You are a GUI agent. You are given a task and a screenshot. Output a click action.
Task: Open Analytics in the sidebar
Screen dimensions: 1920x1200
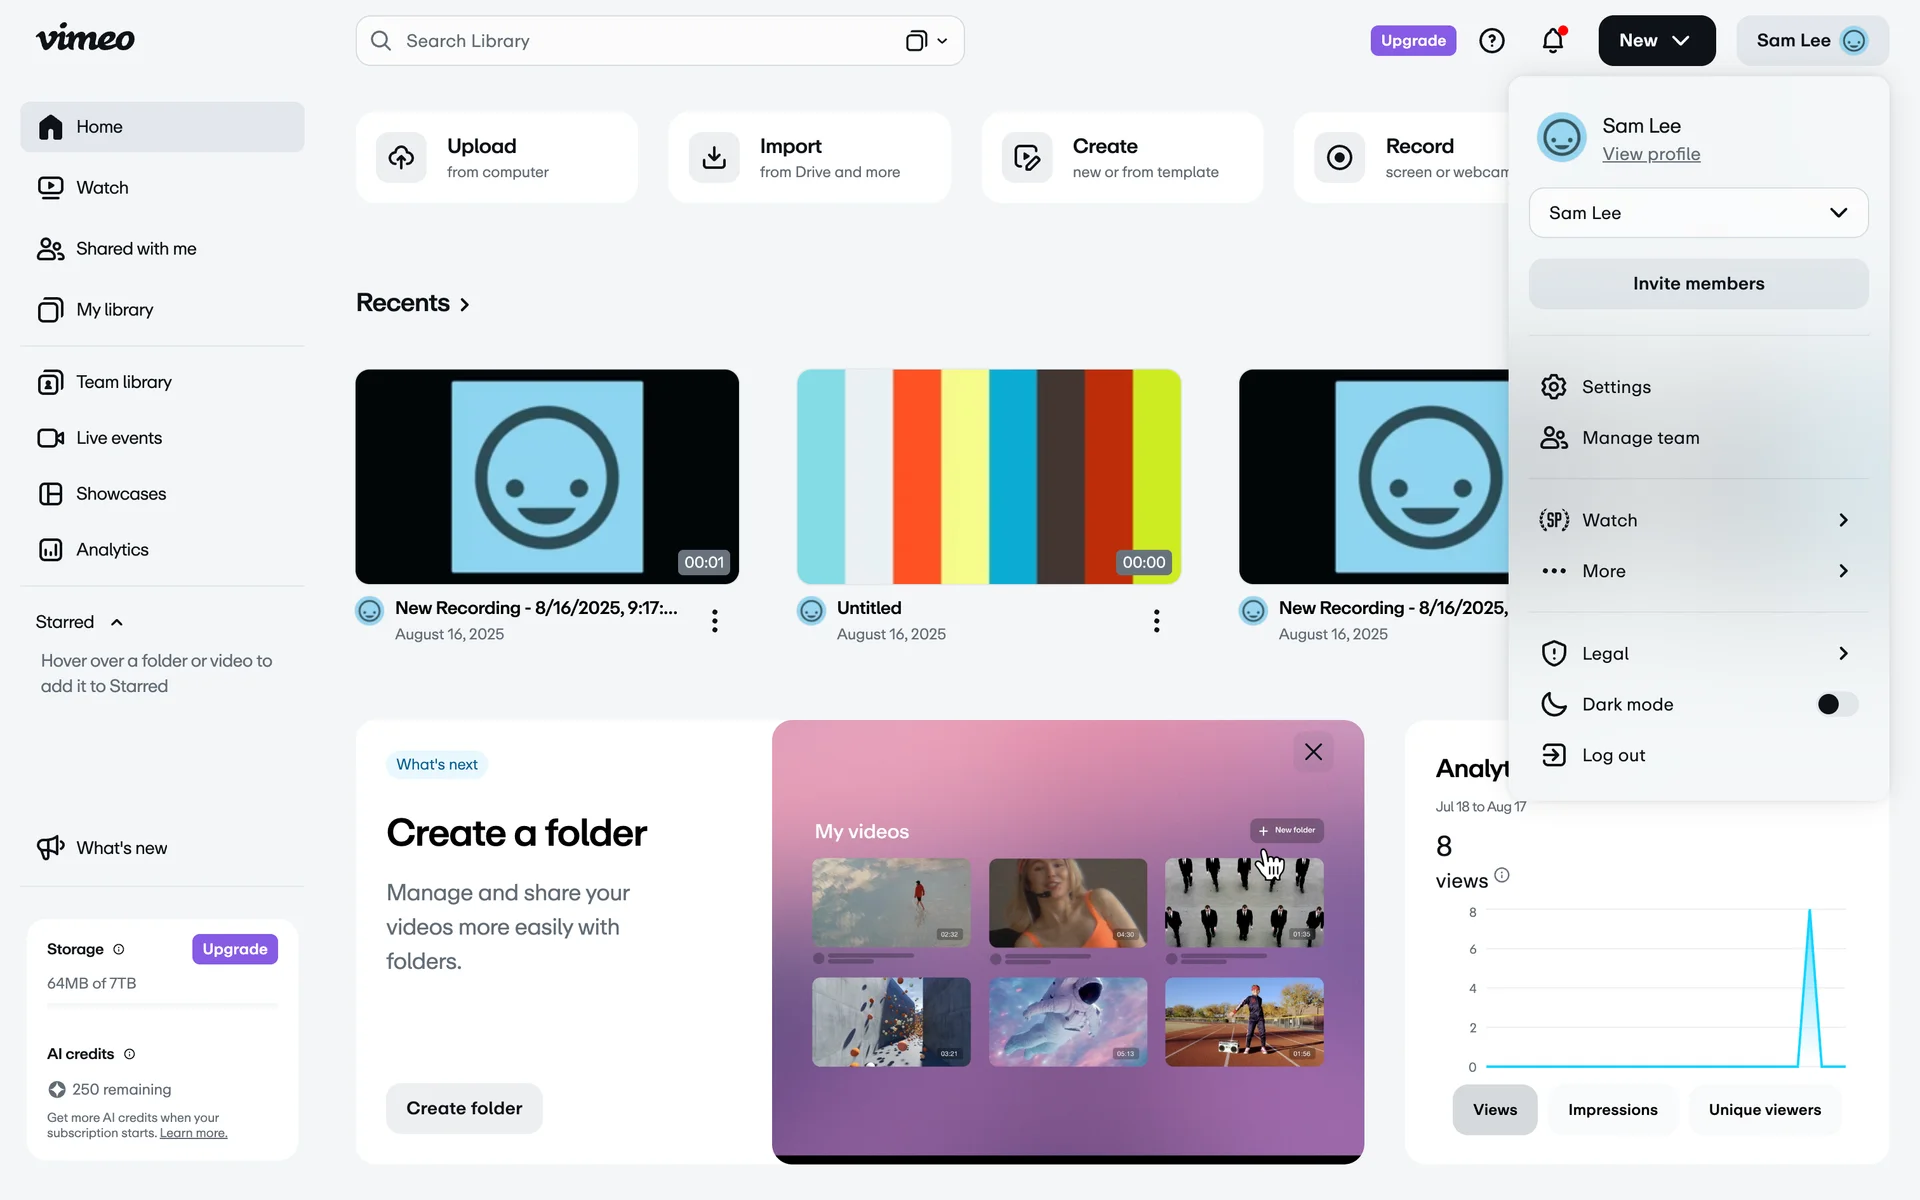111,550
